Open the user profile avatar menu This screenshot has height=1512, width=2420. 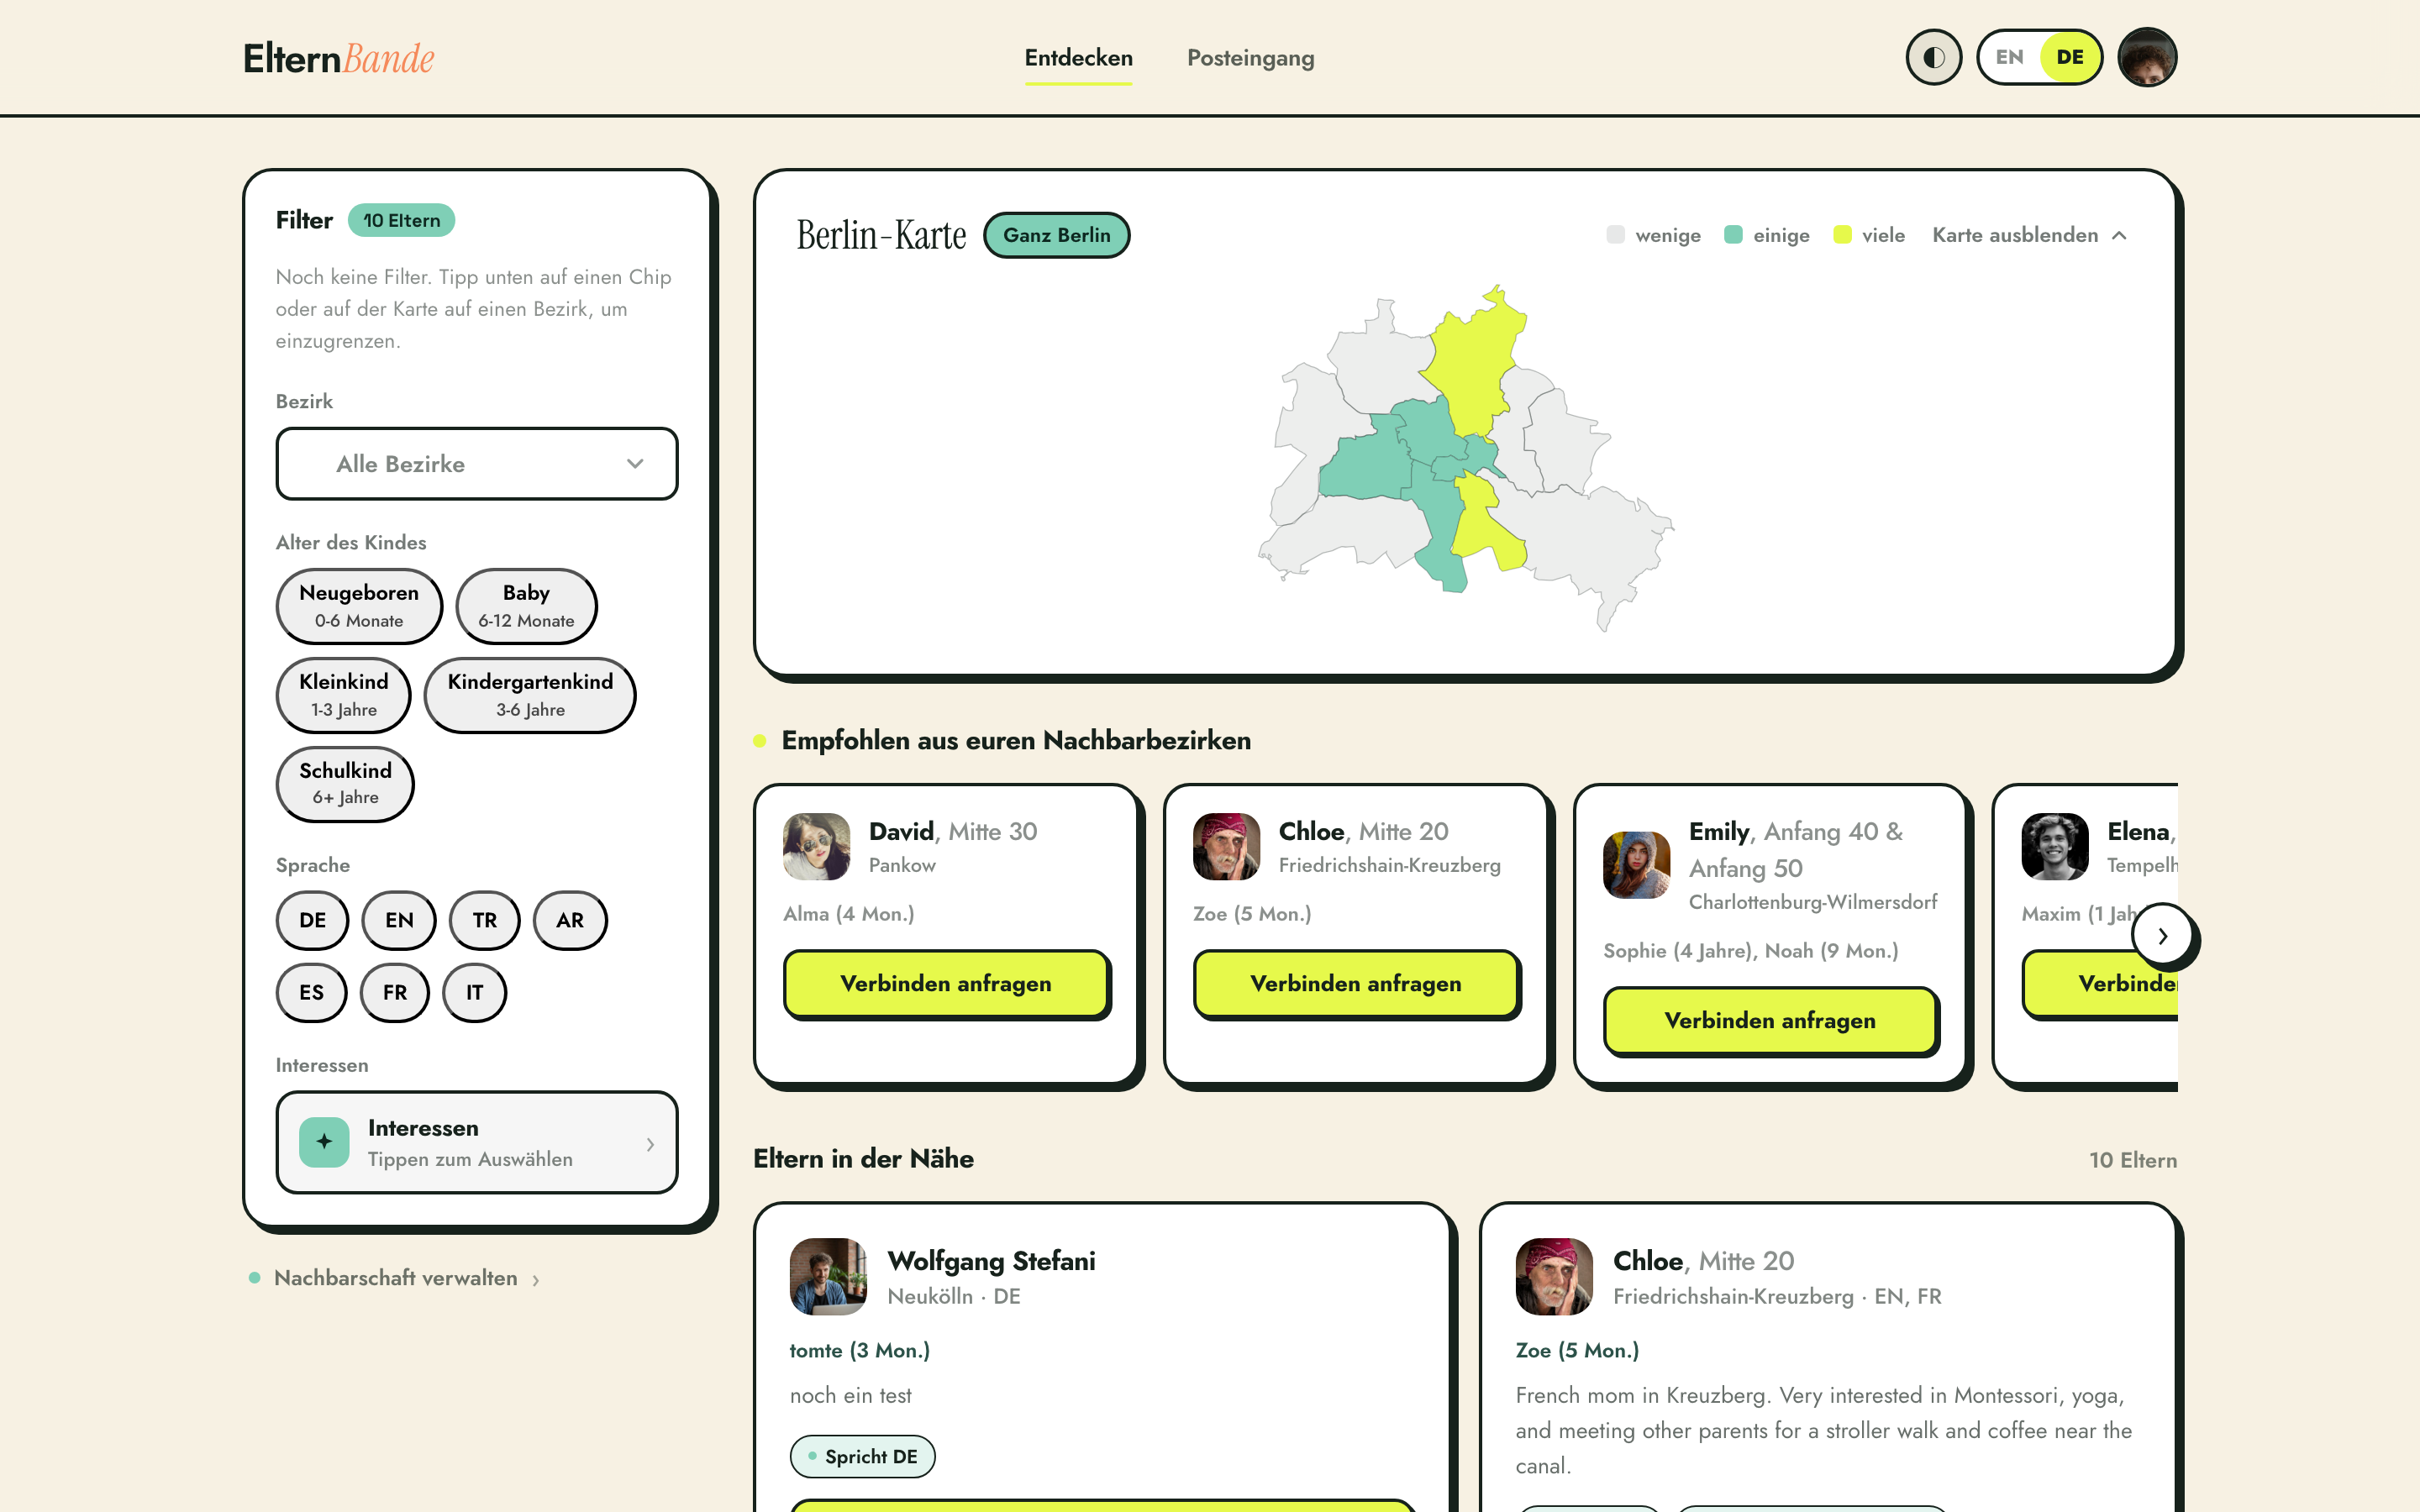2147,57
